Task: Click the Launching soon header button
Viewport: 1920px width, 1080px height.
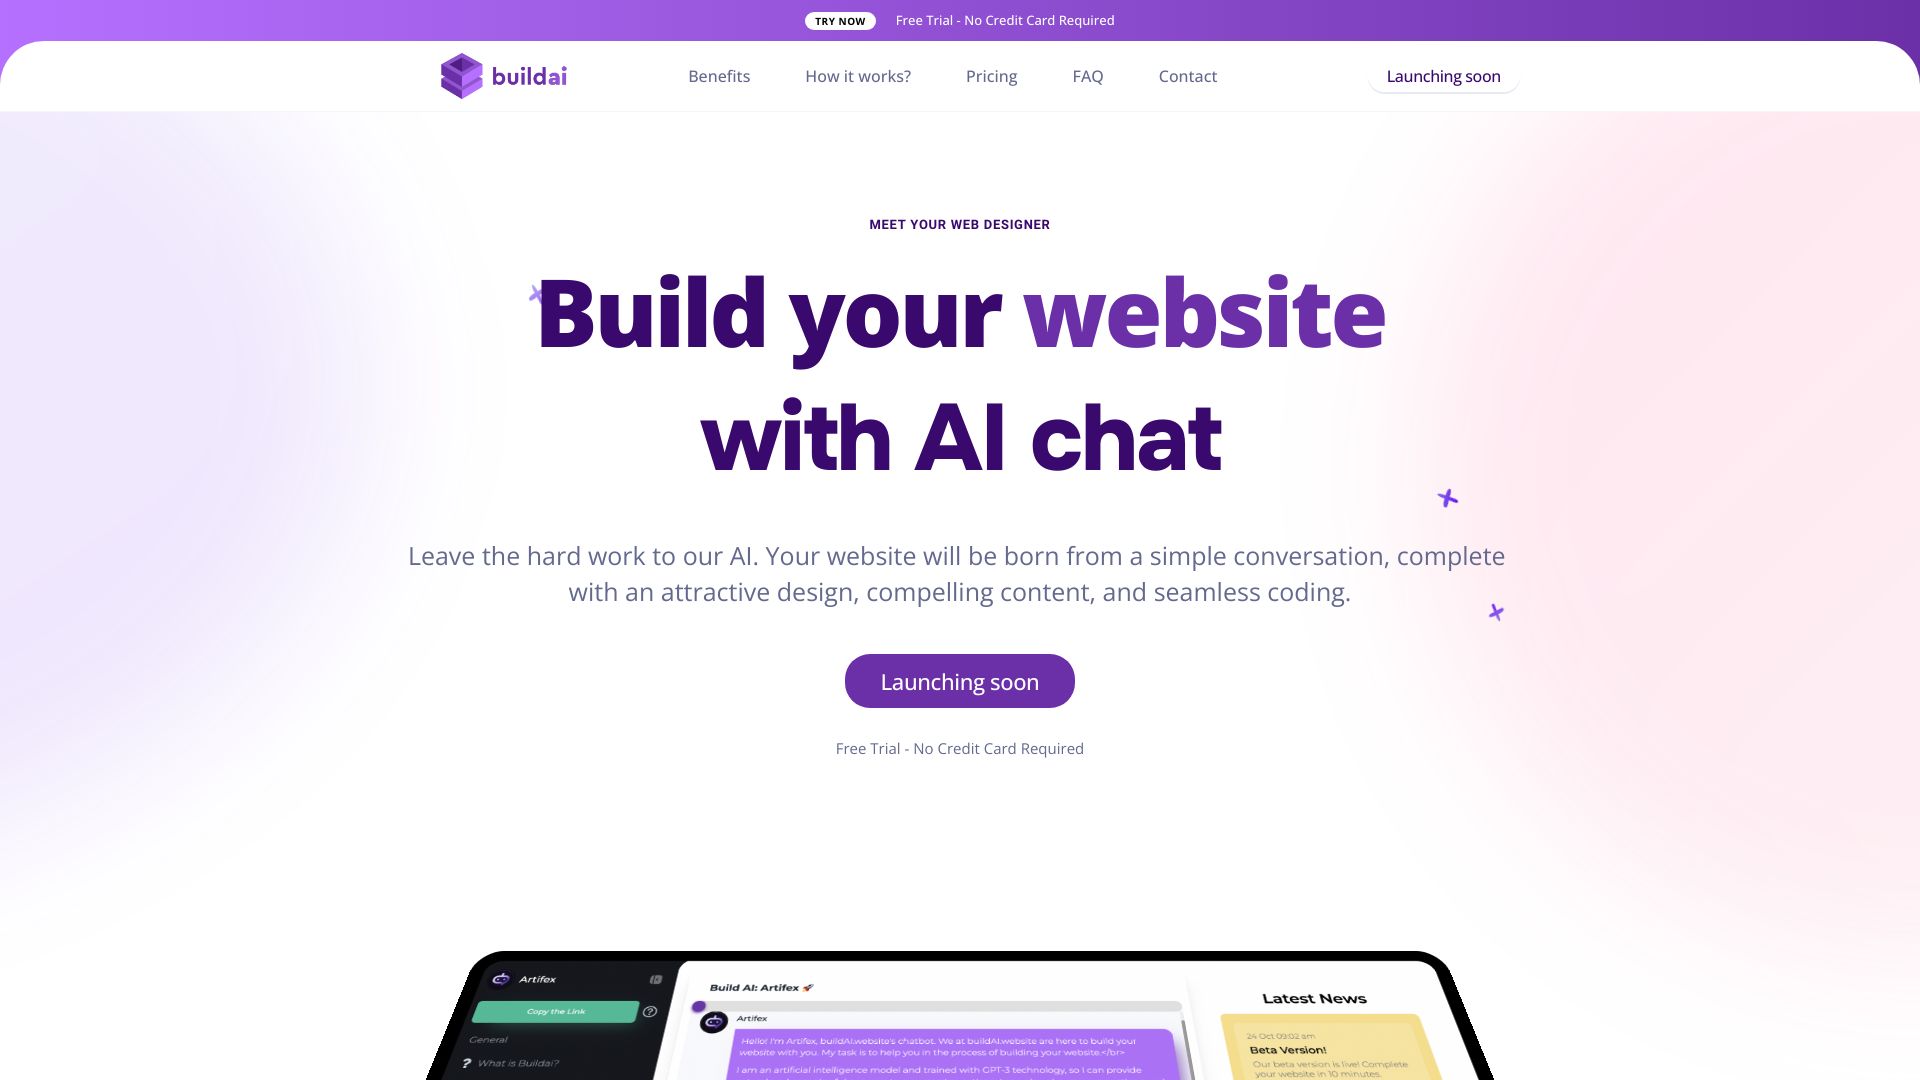Action: pyautogui.click(x=1443, y=75)
